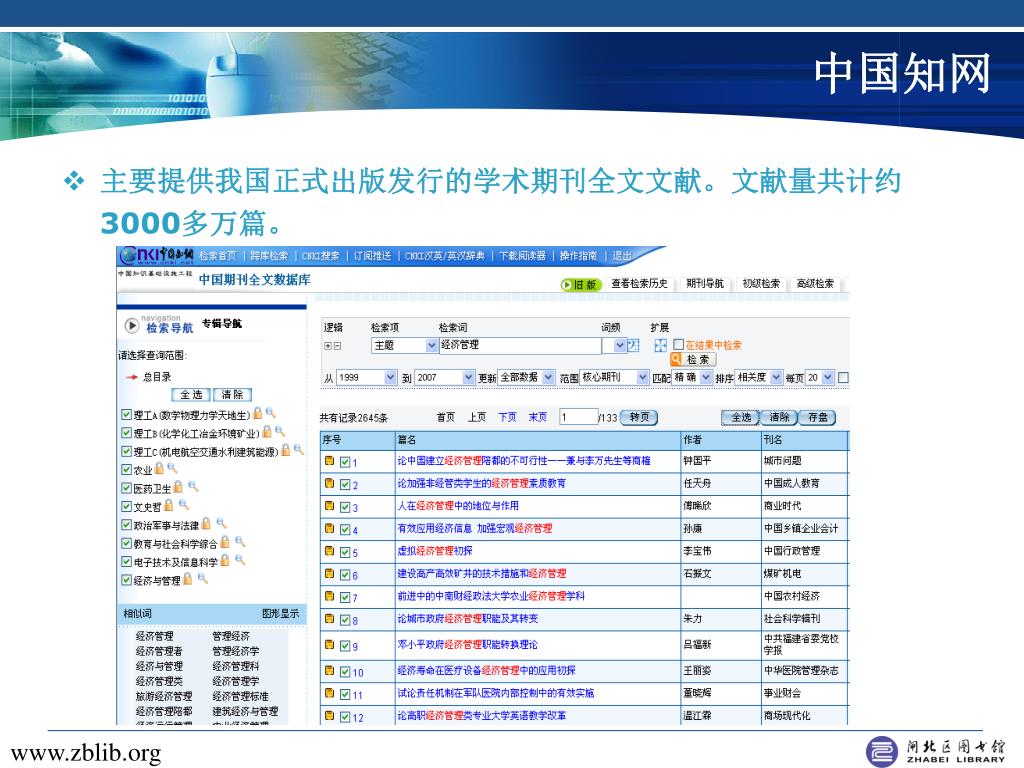
Task: Click the lock icon next to 政治军事与法律
Action: [206, 523]
